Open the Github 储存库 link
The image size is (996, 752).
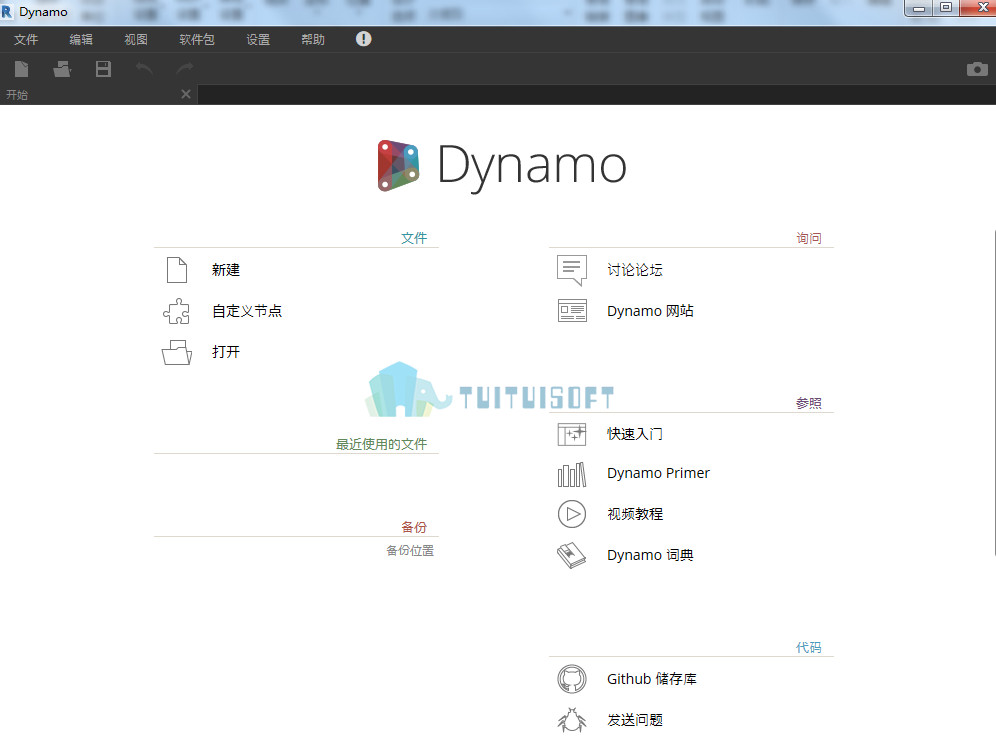coord(652,679)
